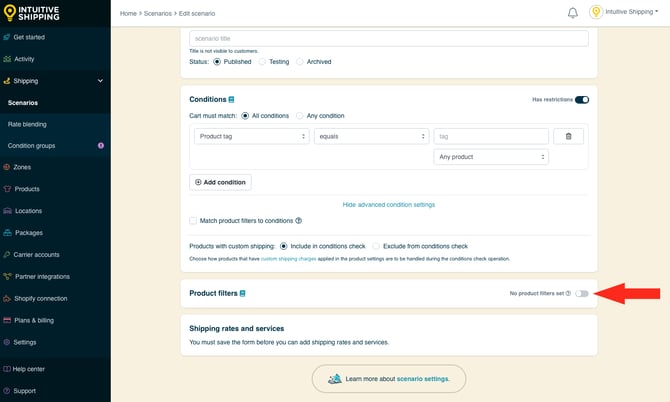Select Testing status
The image size is (670, 402).
pyautogui.click(x=262, y=62)
